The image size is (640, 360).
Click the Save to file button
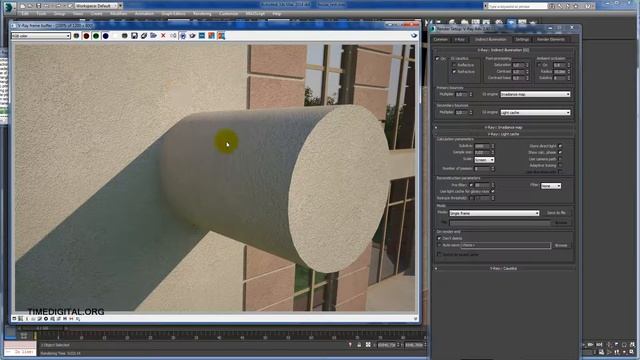pyautogui.click(x=556, y=213)
